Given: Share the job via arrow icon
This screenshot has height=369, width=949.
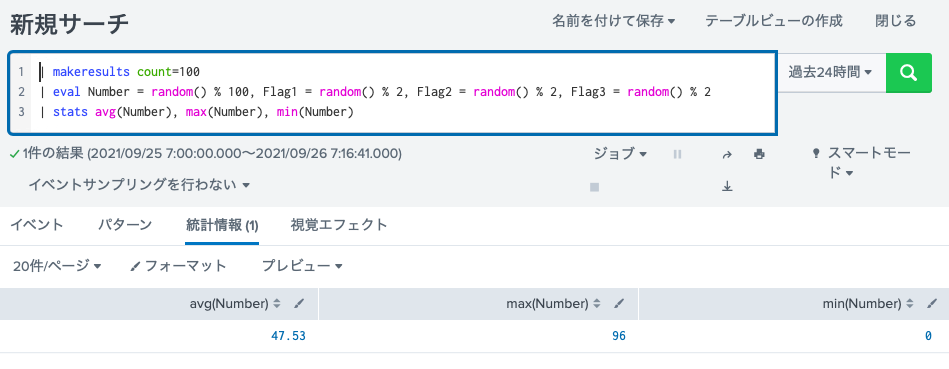Looking at the screenshot, I should (727, 154).
